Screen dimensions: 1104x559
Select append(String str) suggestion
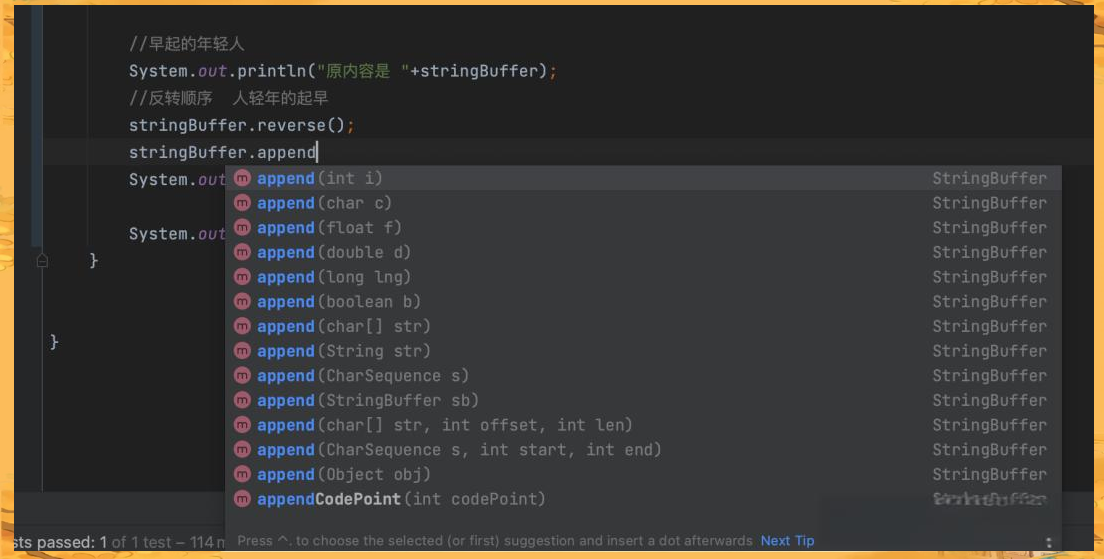click(643, 351)
